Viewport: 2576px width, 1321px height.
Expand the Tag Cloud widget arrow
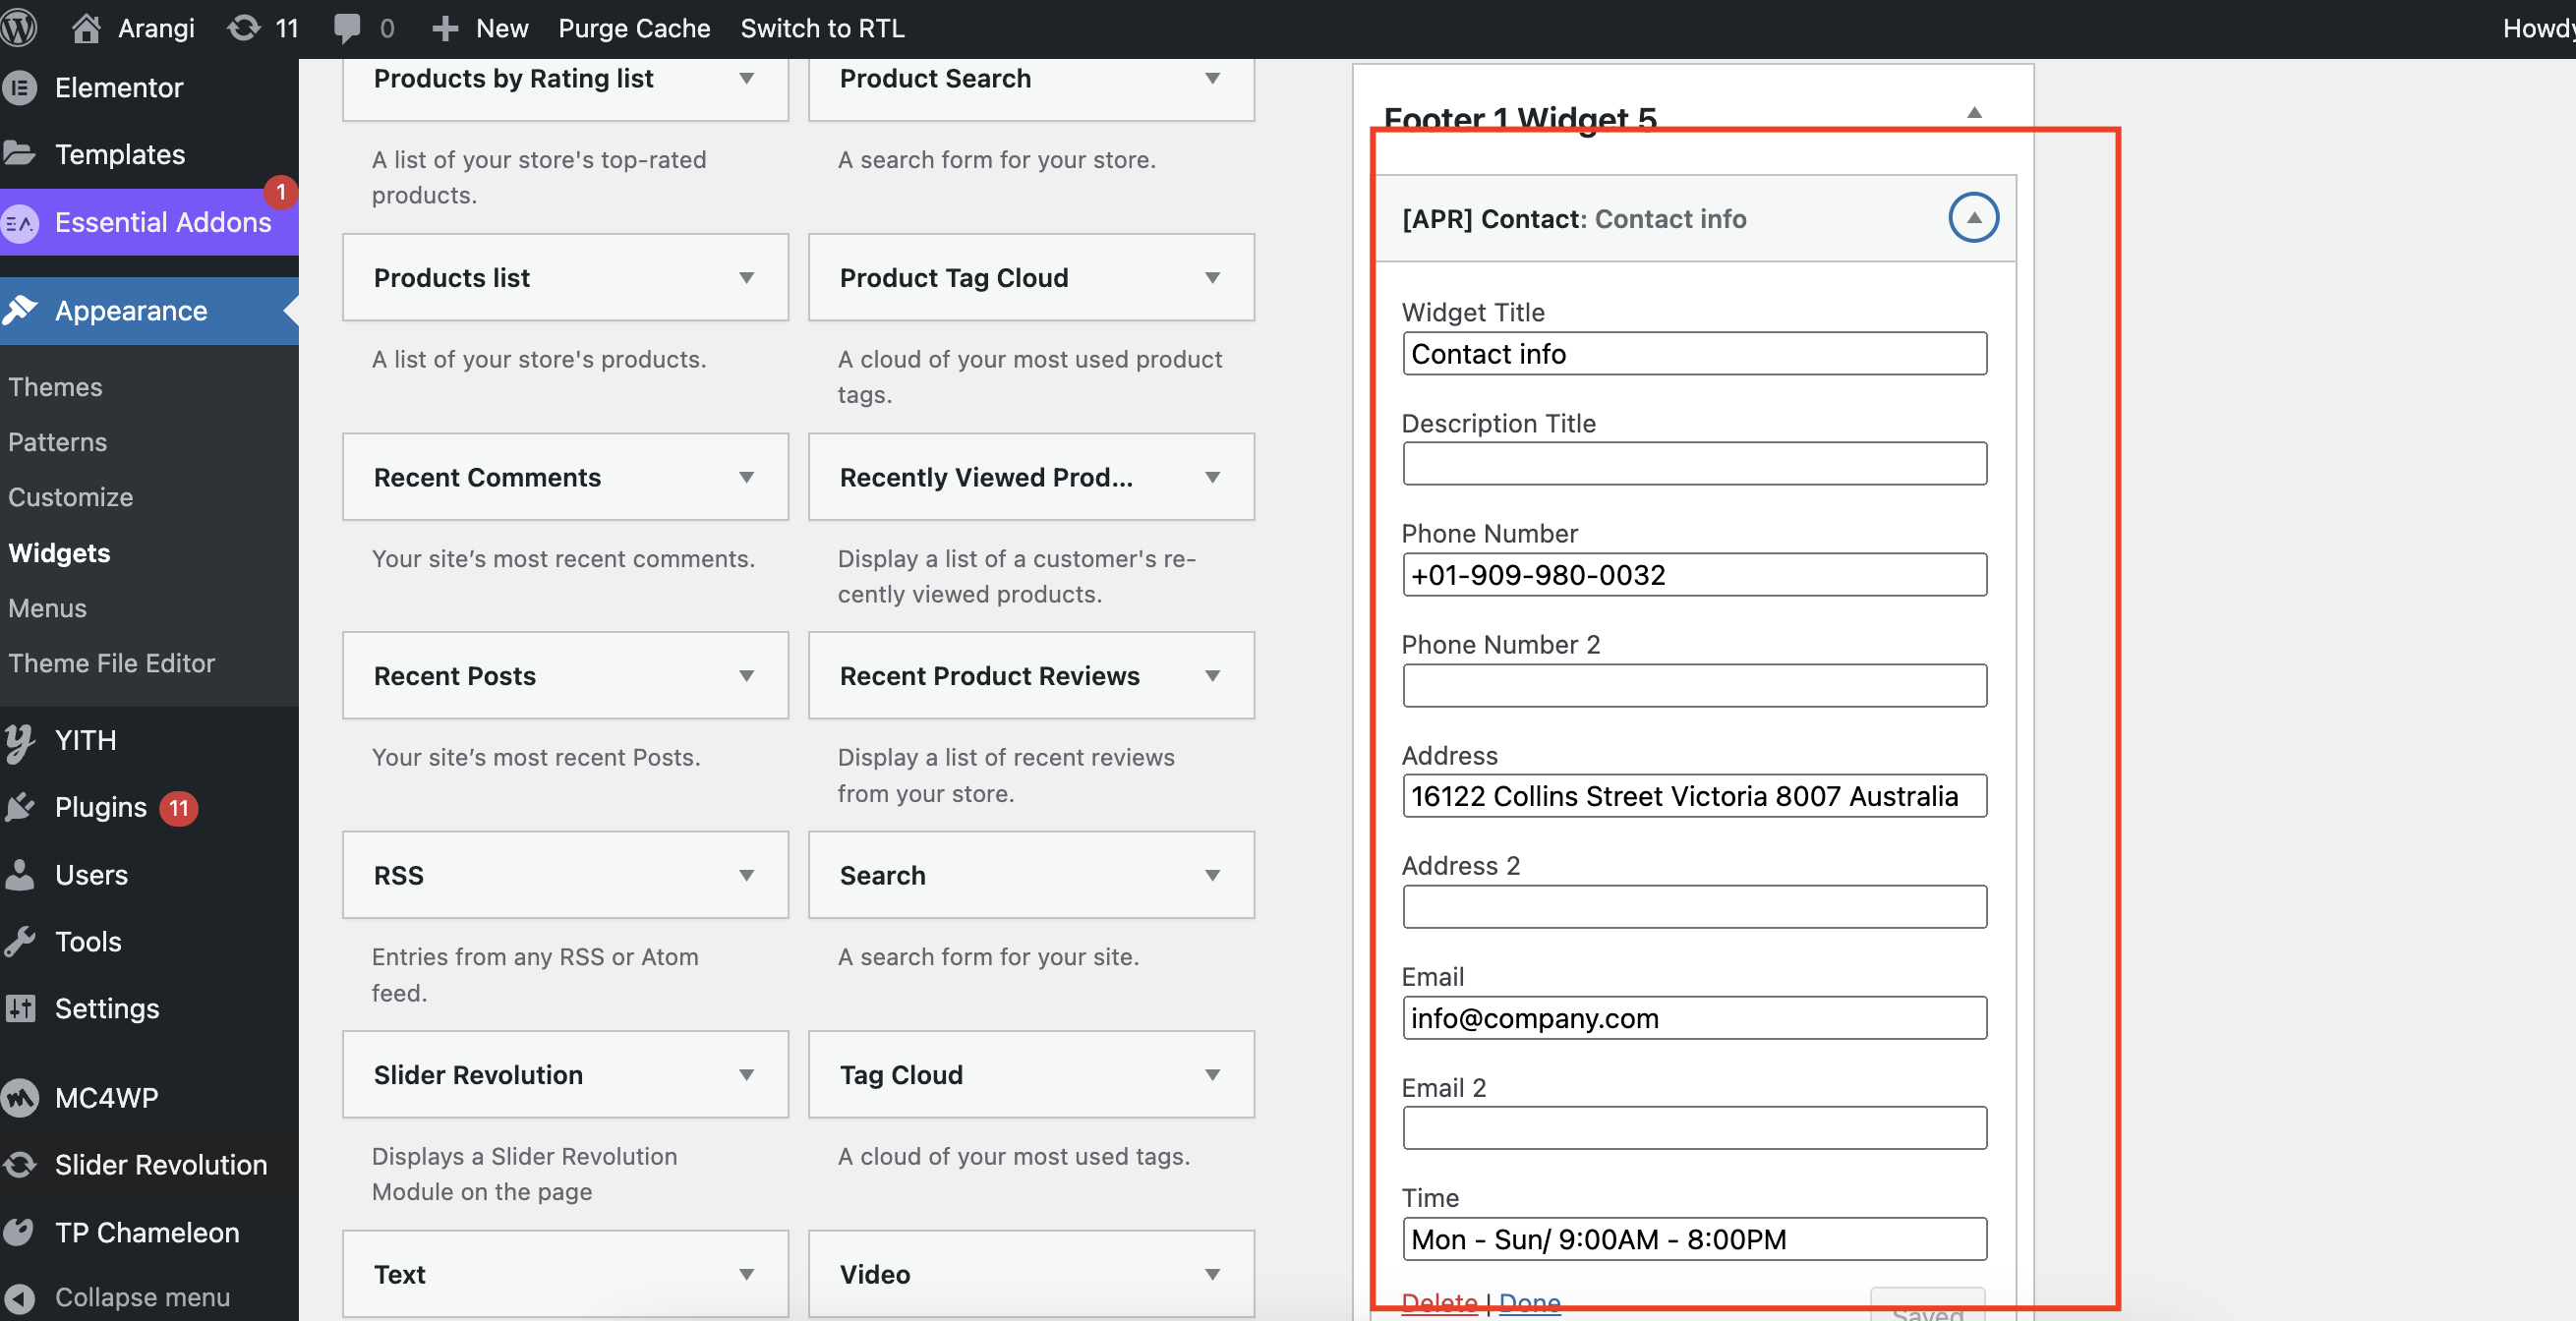1212,1075
